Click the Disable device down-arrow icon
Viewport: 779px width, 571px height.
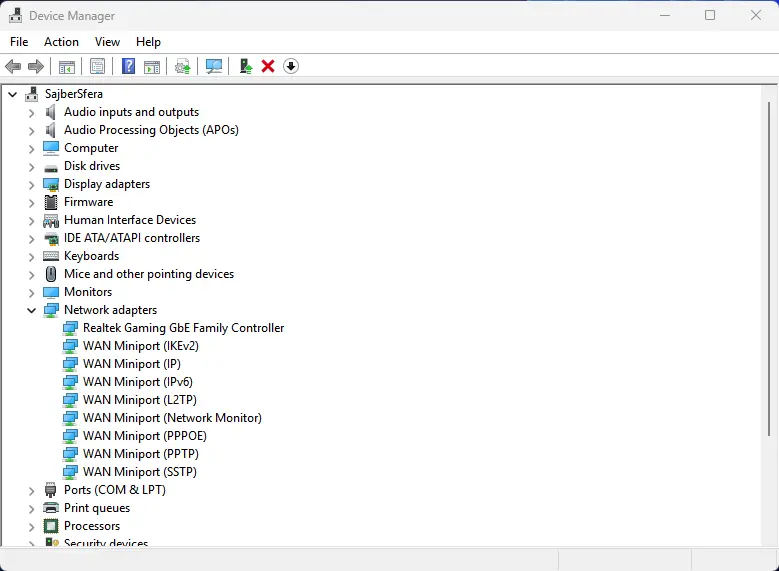(x=291, y=66)
